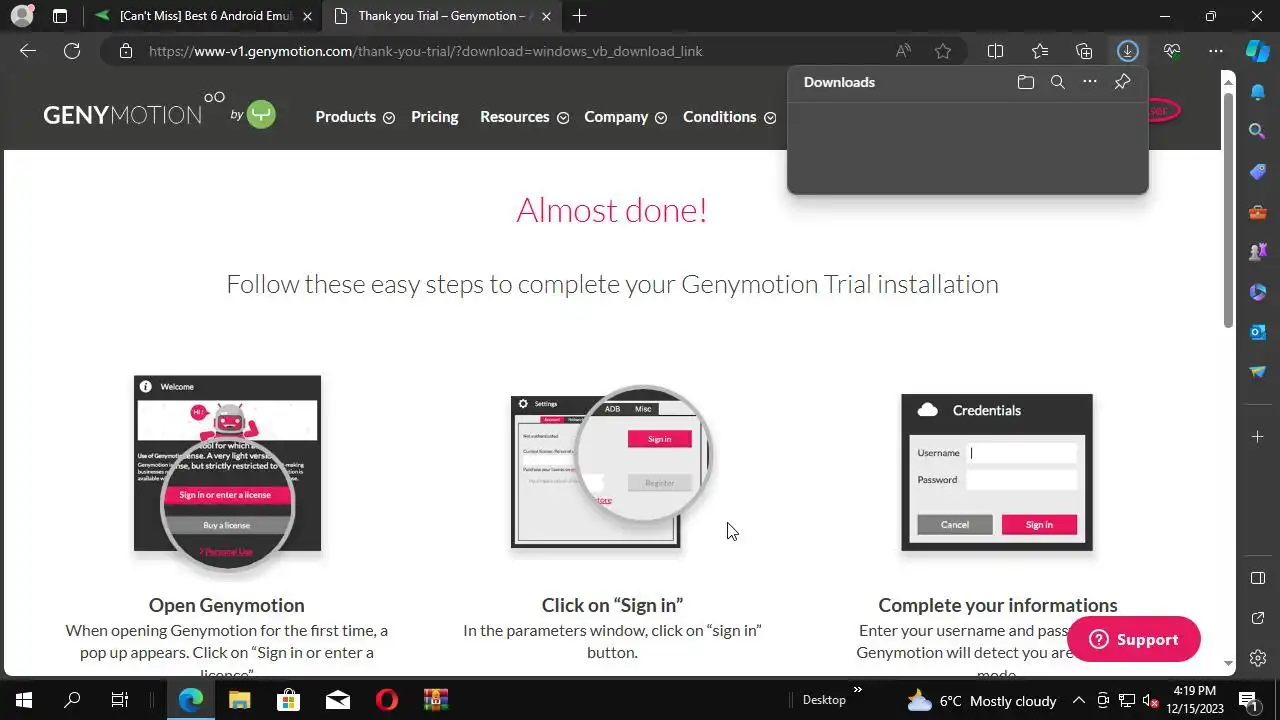This screenshot has height=720, width=1280.
Task: Open the Action Center notifications
Action: click(x=1247, y=700)
